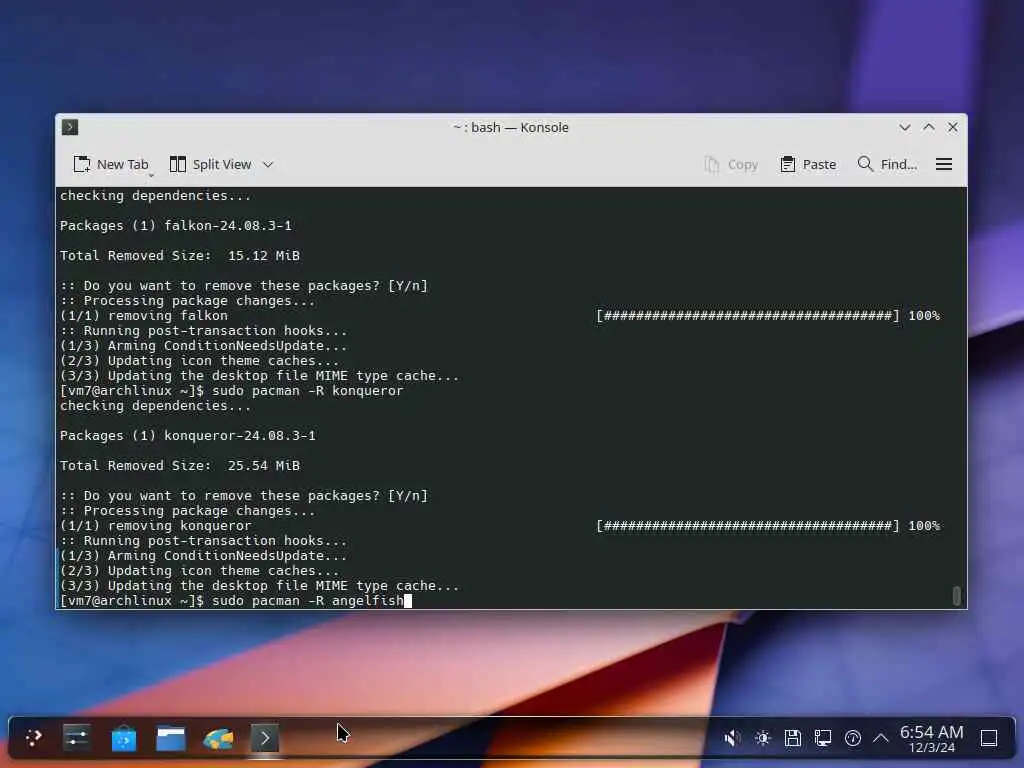This screenshot has height=768, width=1024.
Task: Click the Konsole window icon in title bar
Action: coord(70,127)
